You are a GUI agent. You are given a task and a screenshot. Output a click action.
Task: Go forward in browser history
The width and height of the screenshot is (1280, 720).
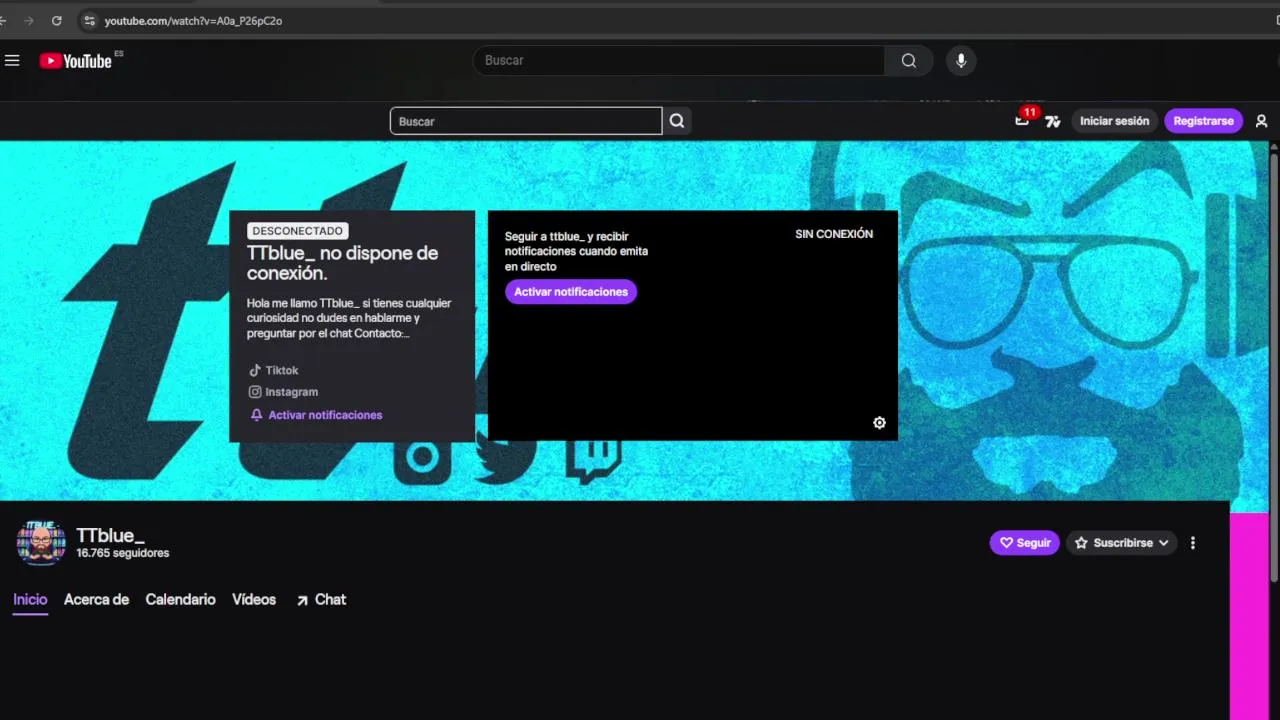tap(28, 20)
